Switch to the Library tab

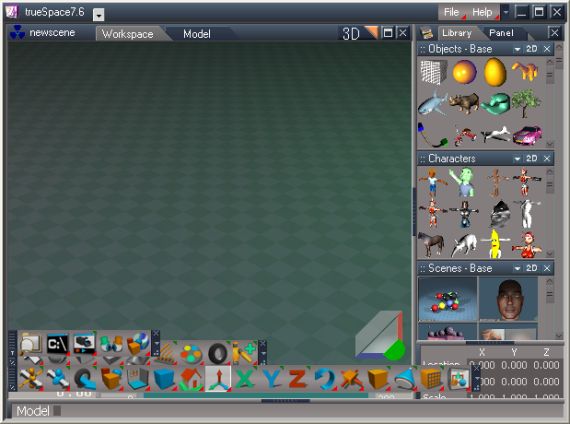pos(457,33)
